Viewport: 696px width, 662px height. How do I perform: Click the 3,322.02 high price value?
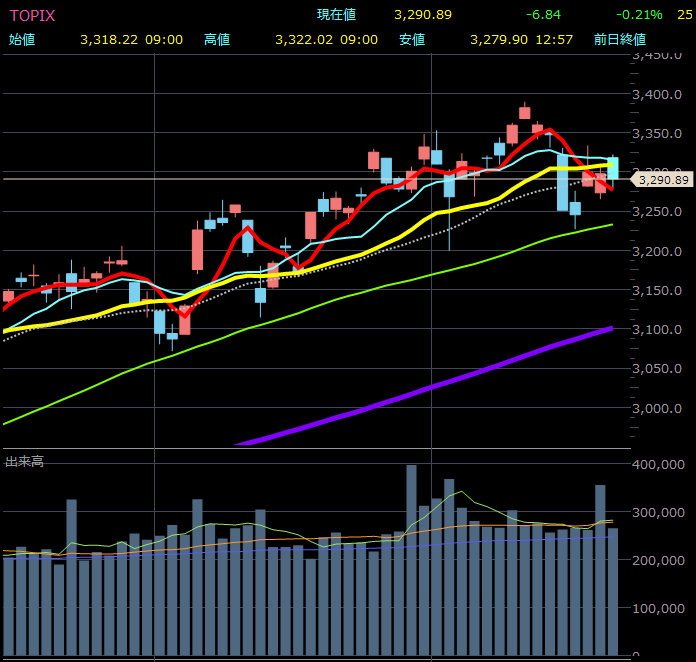click(305, 39)
